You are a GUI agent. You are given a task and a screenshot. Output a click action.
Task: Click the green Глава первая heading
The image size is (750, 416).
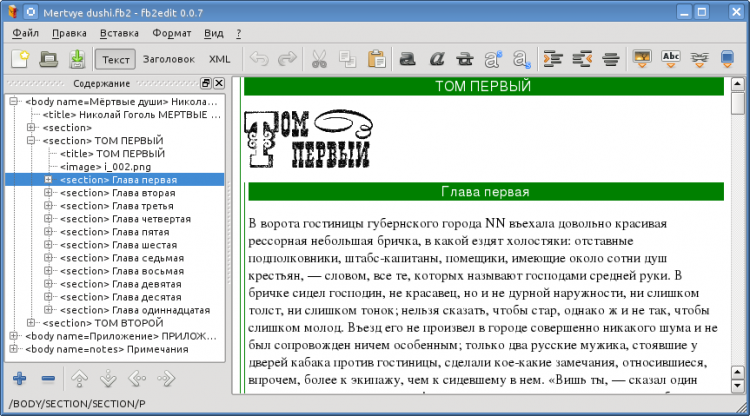tap(485, 192)
